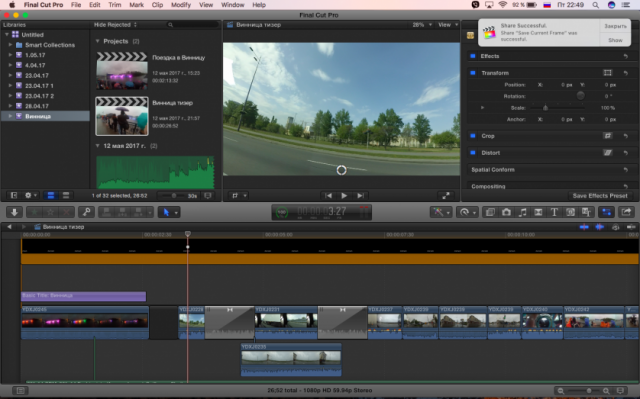Open the Enhancements magic wand menu
This screenshot has width=640, height=399.
coord(441,212)
